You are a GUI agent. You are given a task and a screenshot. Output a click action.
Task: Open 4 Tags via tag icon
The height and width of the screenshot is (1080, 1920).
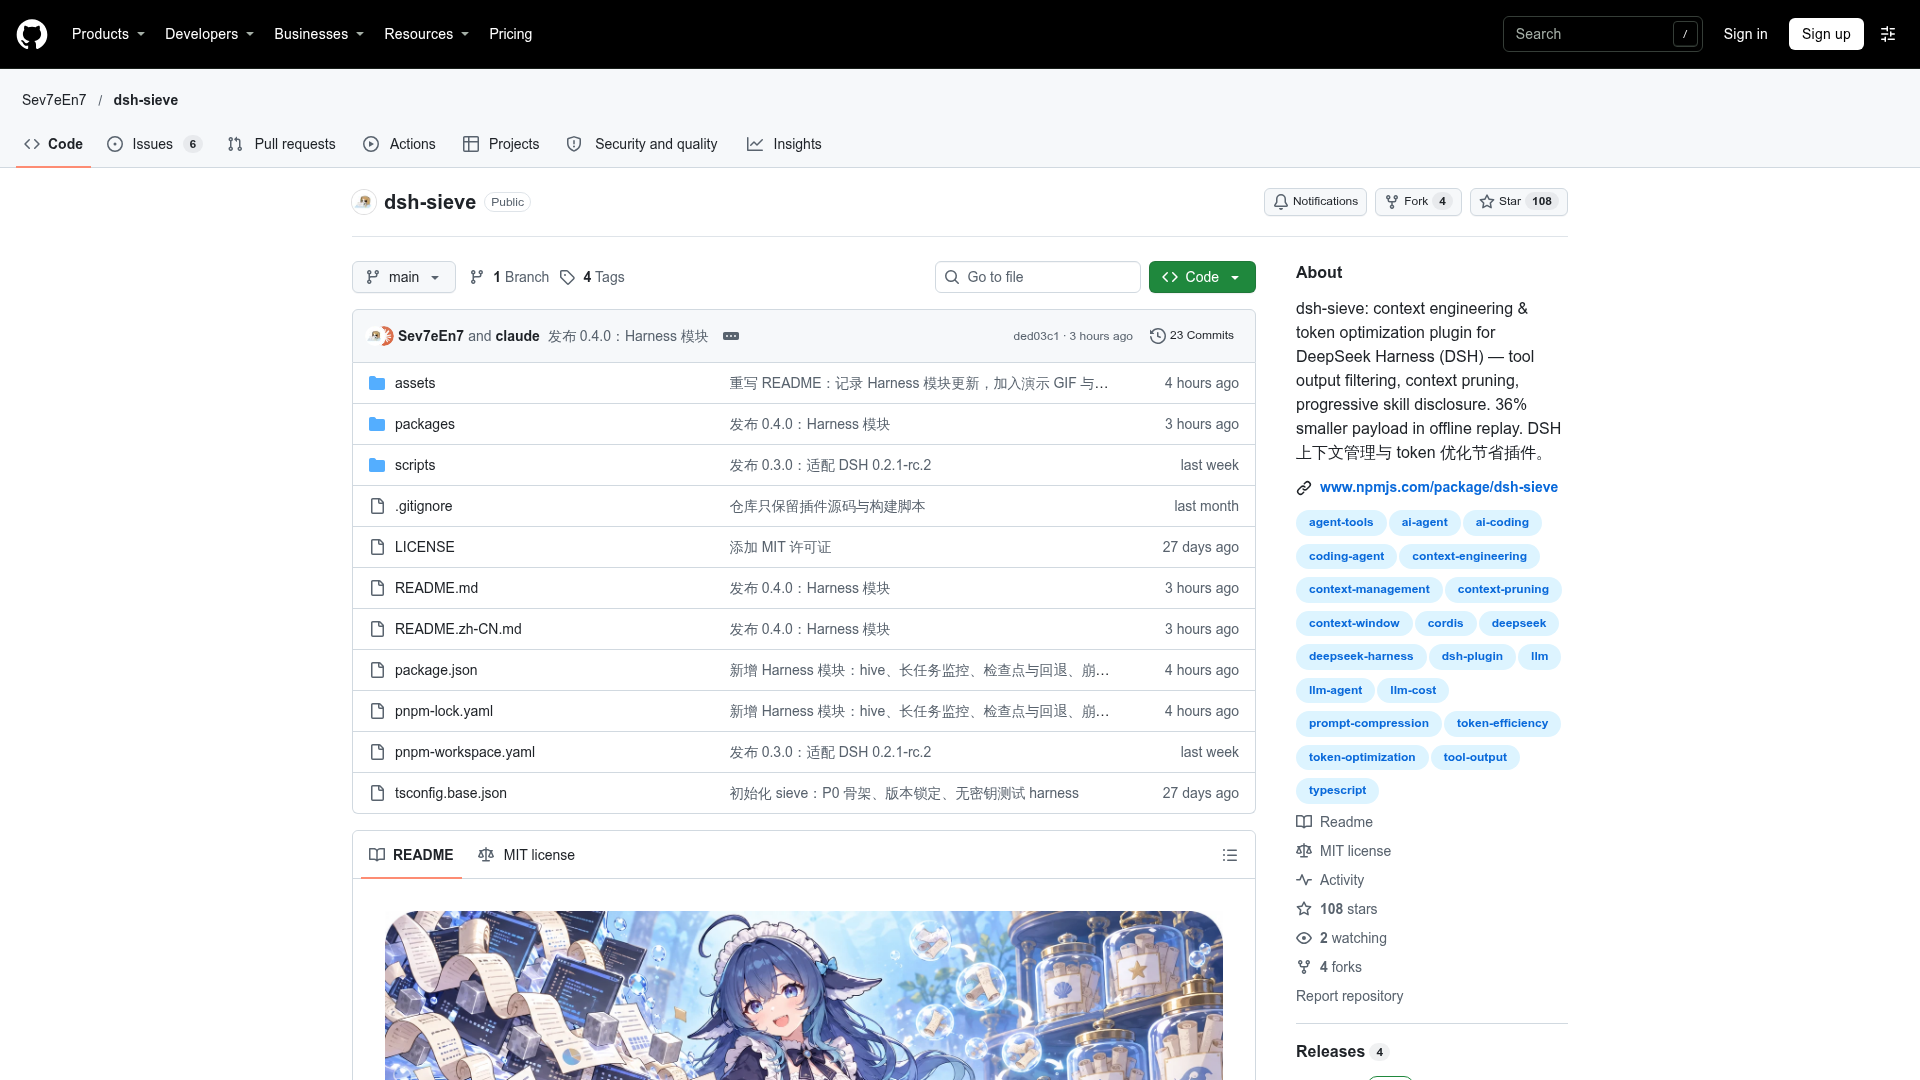[x=592, y=277]
